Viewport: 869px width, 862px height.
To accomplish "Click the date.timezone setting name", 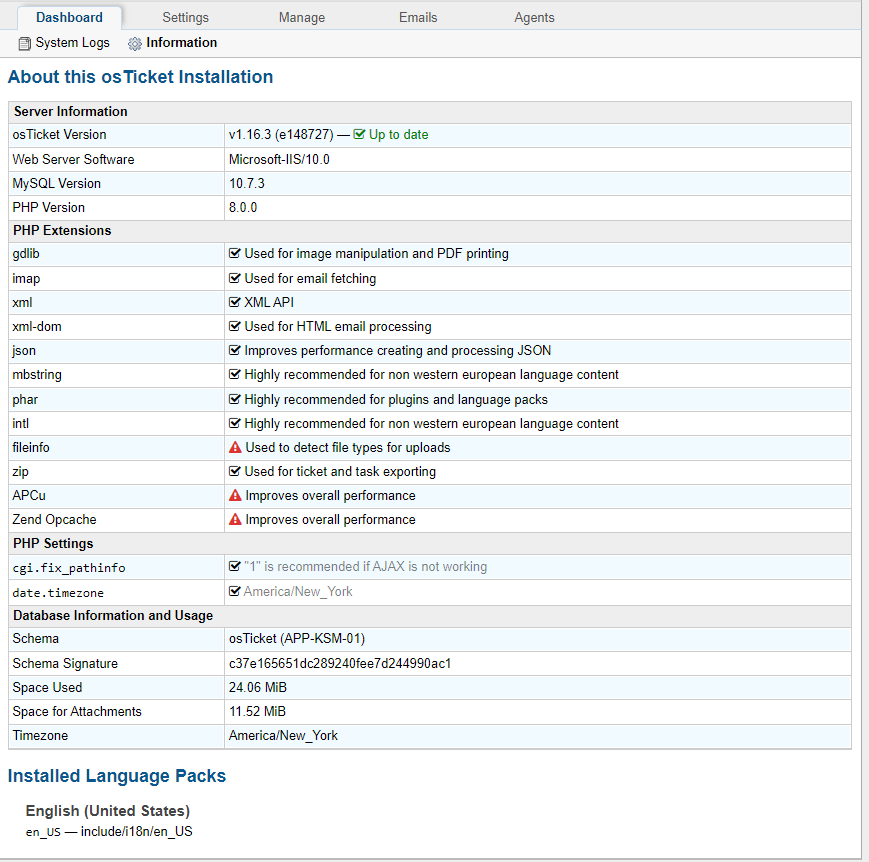I will coord(58,593).
